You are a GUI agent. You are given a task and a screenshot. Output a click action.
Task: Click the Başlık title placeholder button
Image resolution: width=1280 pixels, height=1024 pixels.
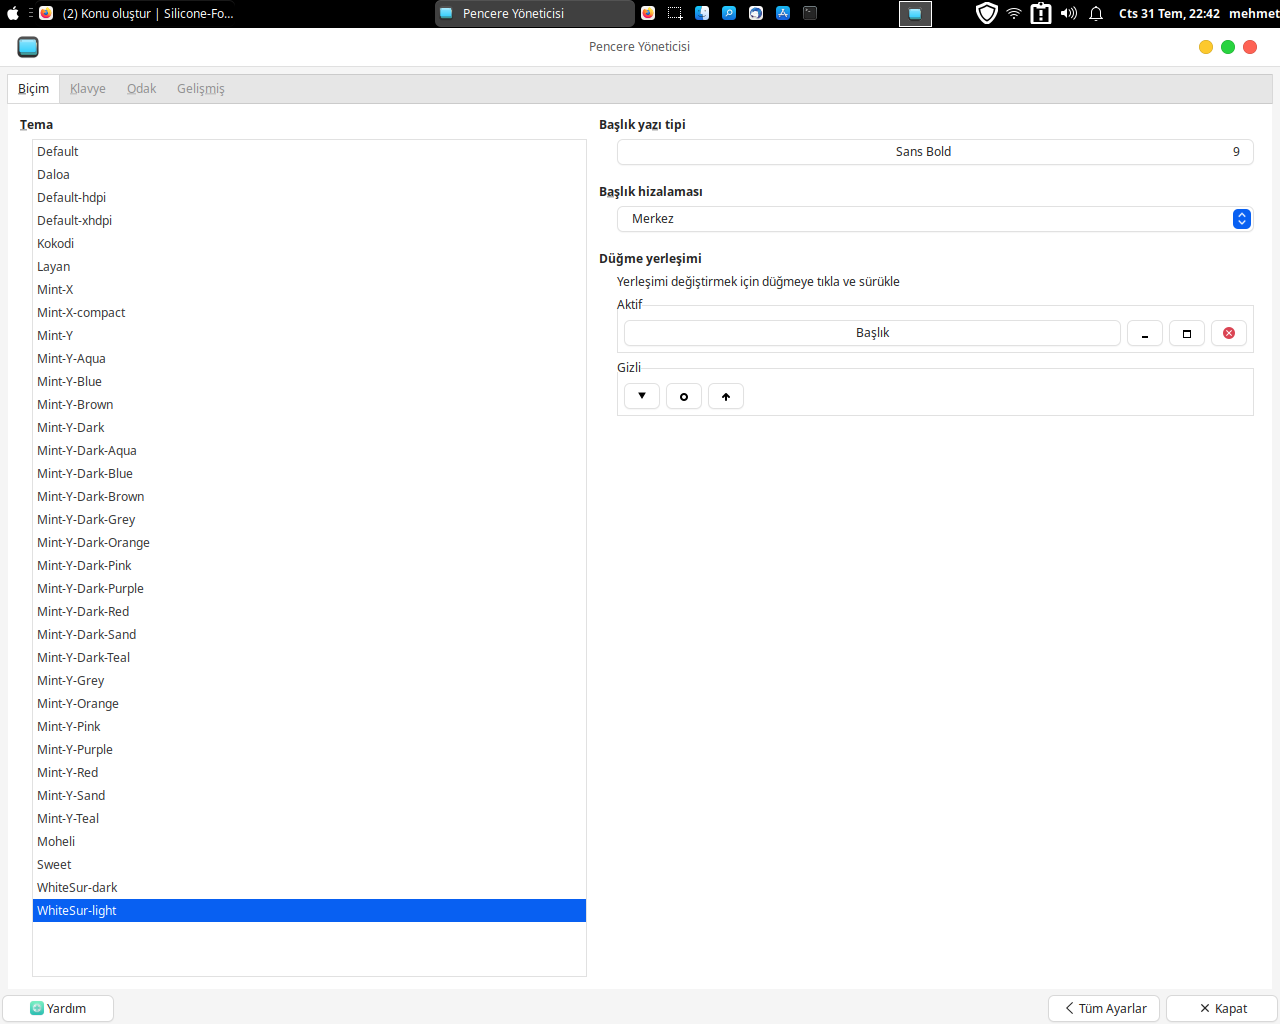tap(872, 333)
